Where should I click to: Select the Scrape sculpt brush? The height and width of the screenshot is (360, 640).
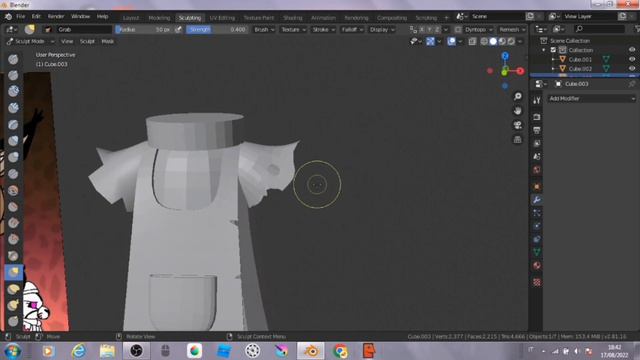[13, 239]
